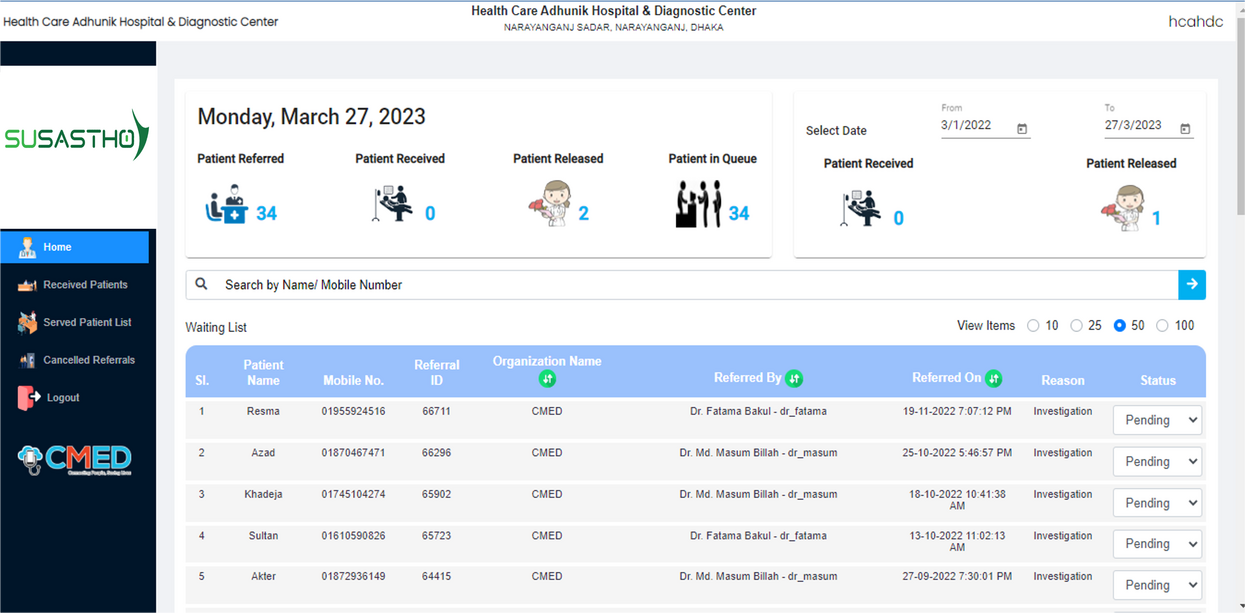The width and height of the screenshot is (1246, 613).
Task: Open status dropdown for Khadeja
Action: 1157,503
